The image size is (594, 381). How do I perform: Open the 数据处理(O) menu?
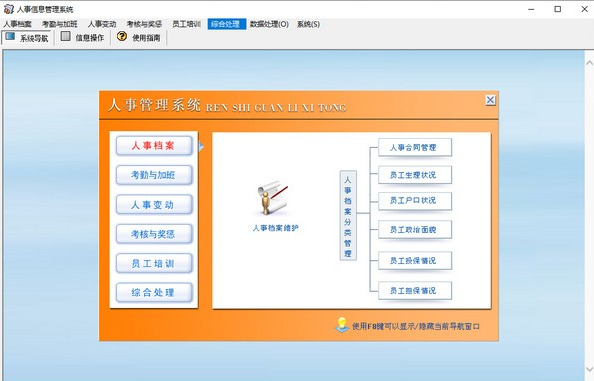pos(269,24)
